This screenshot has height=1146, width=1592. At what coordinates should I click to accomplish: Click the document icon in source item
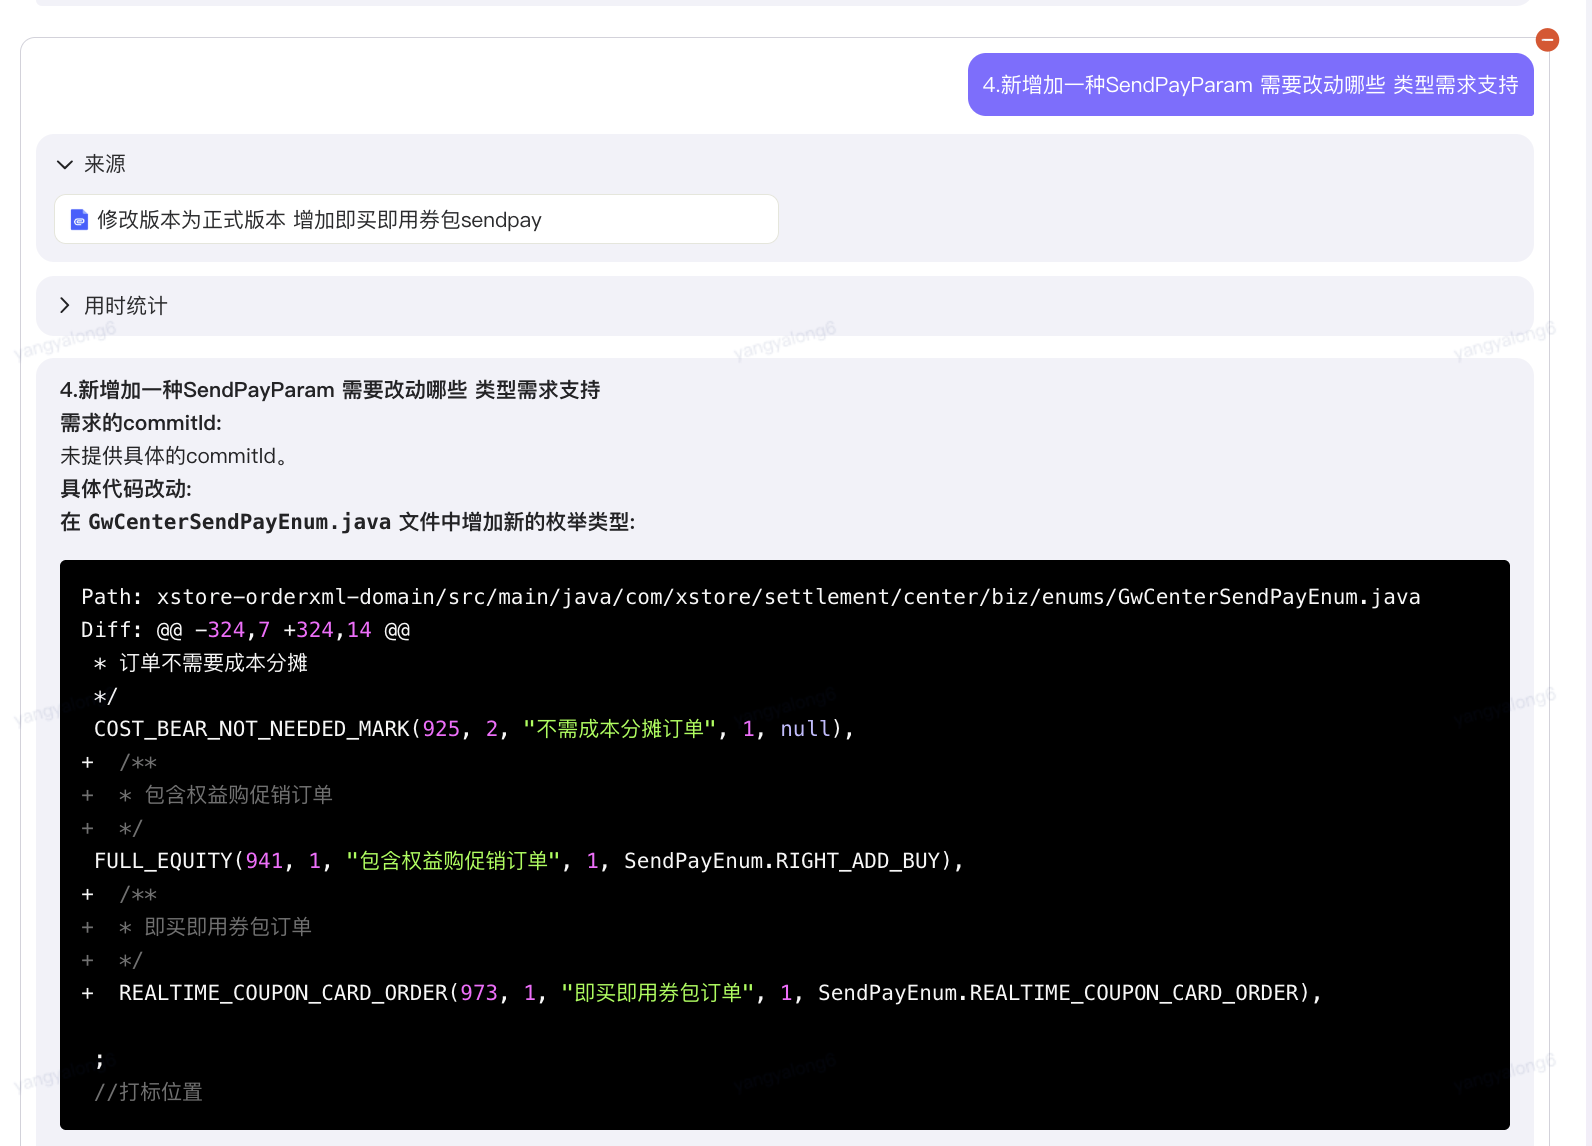tap(80, 220)
